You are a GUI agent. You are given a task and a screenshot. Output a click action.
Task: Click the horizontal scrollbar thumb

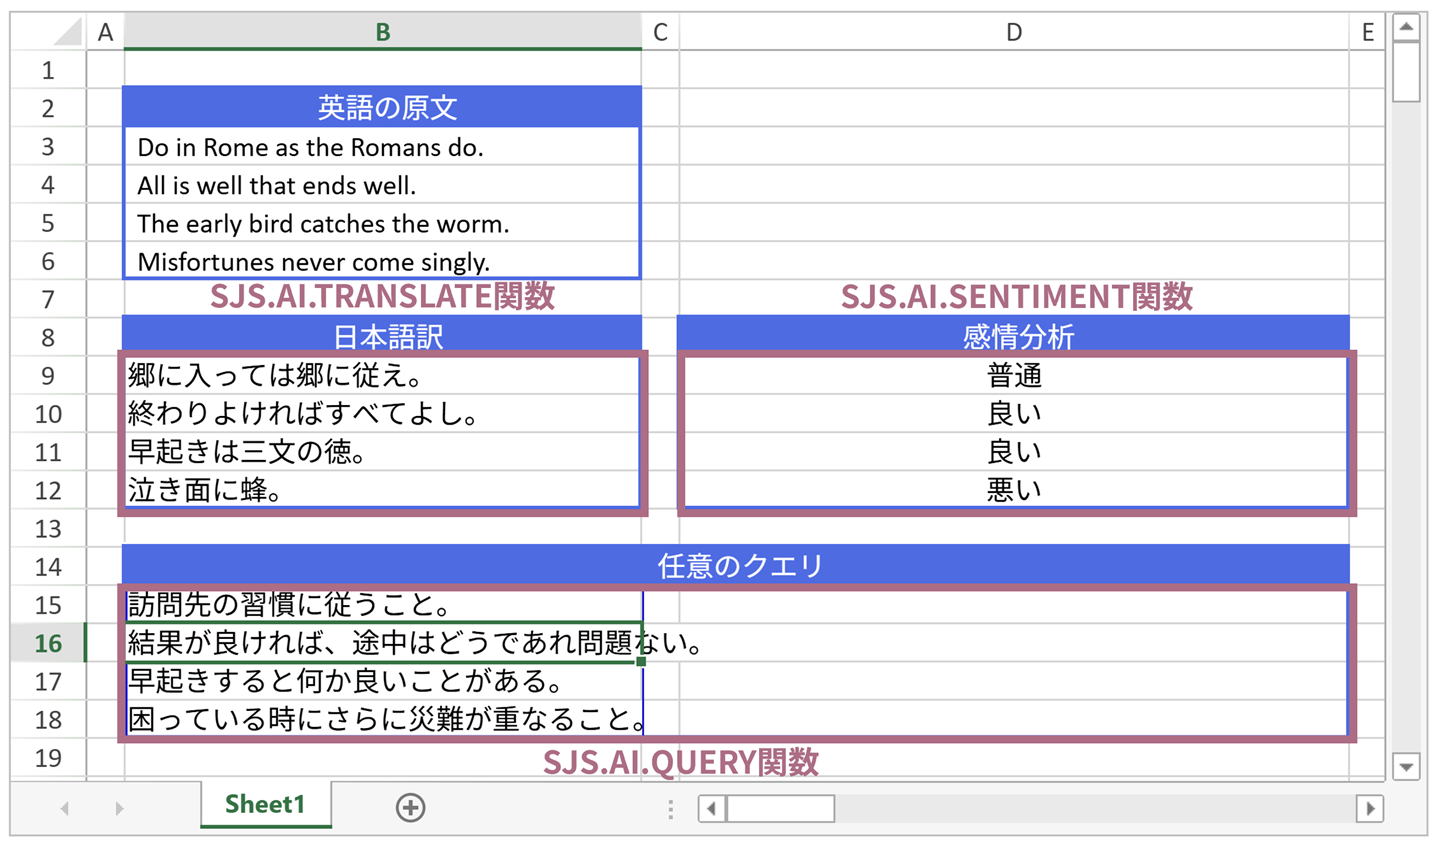pos(780,808)
